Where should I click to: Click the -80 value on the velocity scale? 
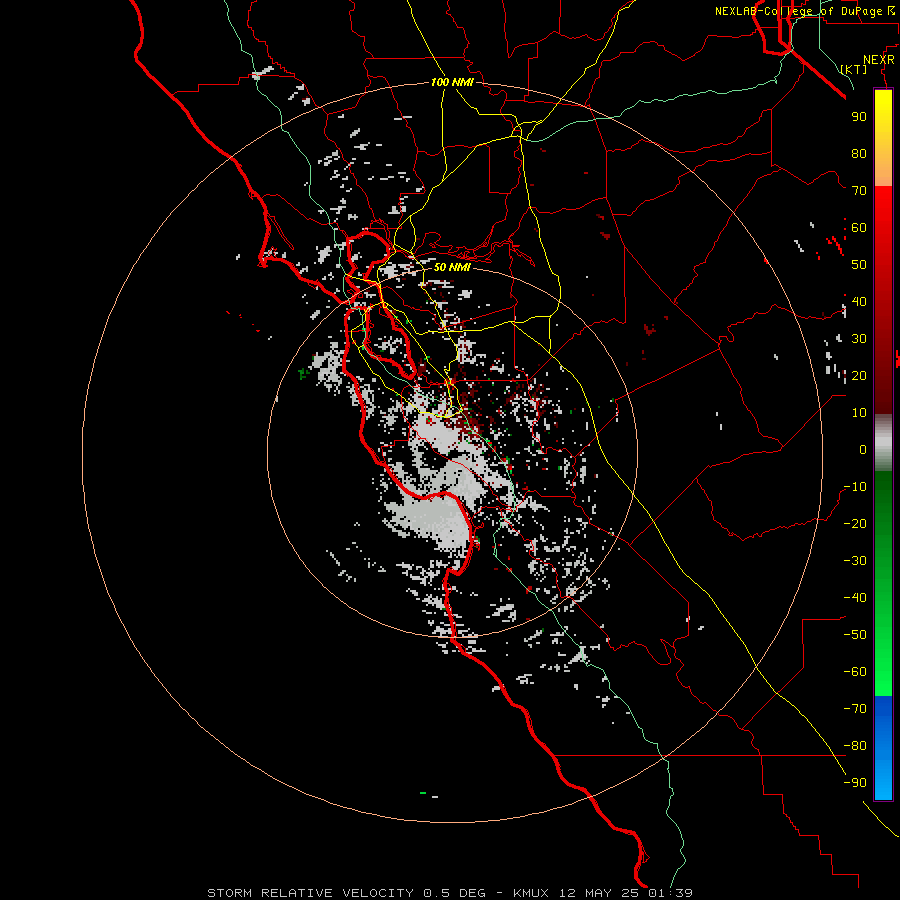coord(855,746)
